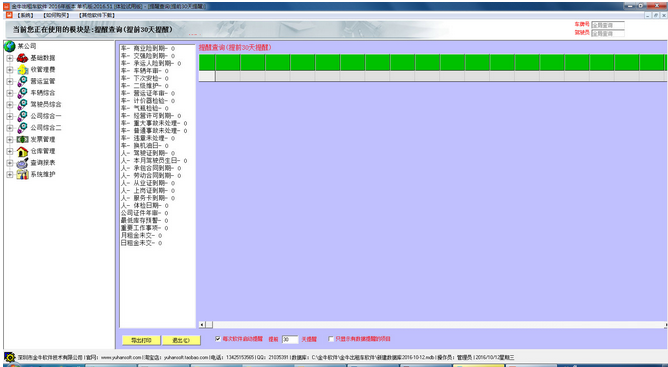This screenshot has height=367, width=668.
Task: Select the 某公司 root tree item
Action: point(27,46)
